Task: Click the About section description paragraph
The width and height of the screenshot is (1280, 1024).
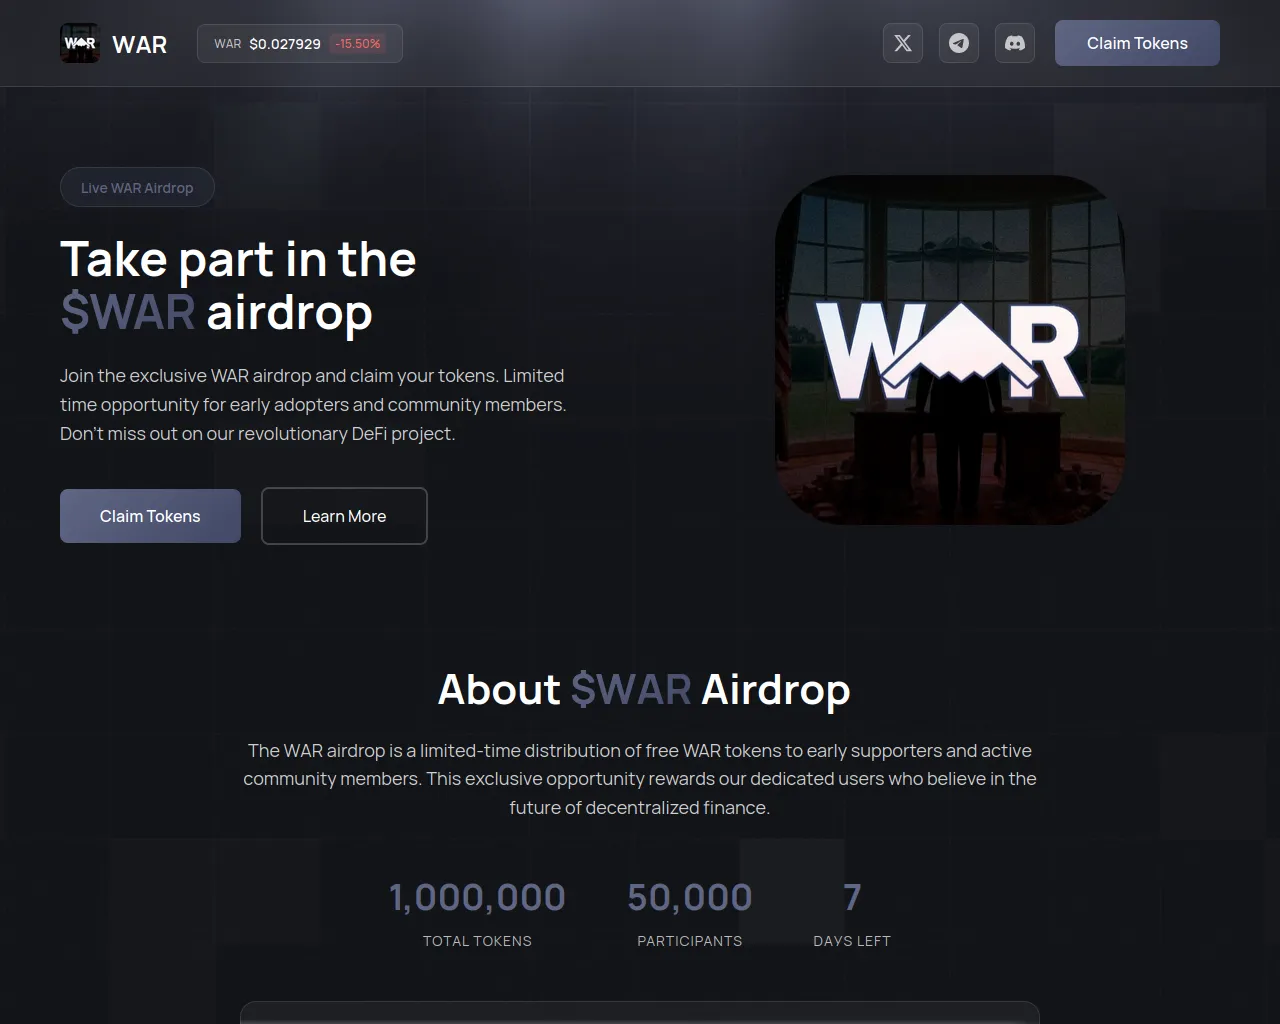Action: coord(640,779)
